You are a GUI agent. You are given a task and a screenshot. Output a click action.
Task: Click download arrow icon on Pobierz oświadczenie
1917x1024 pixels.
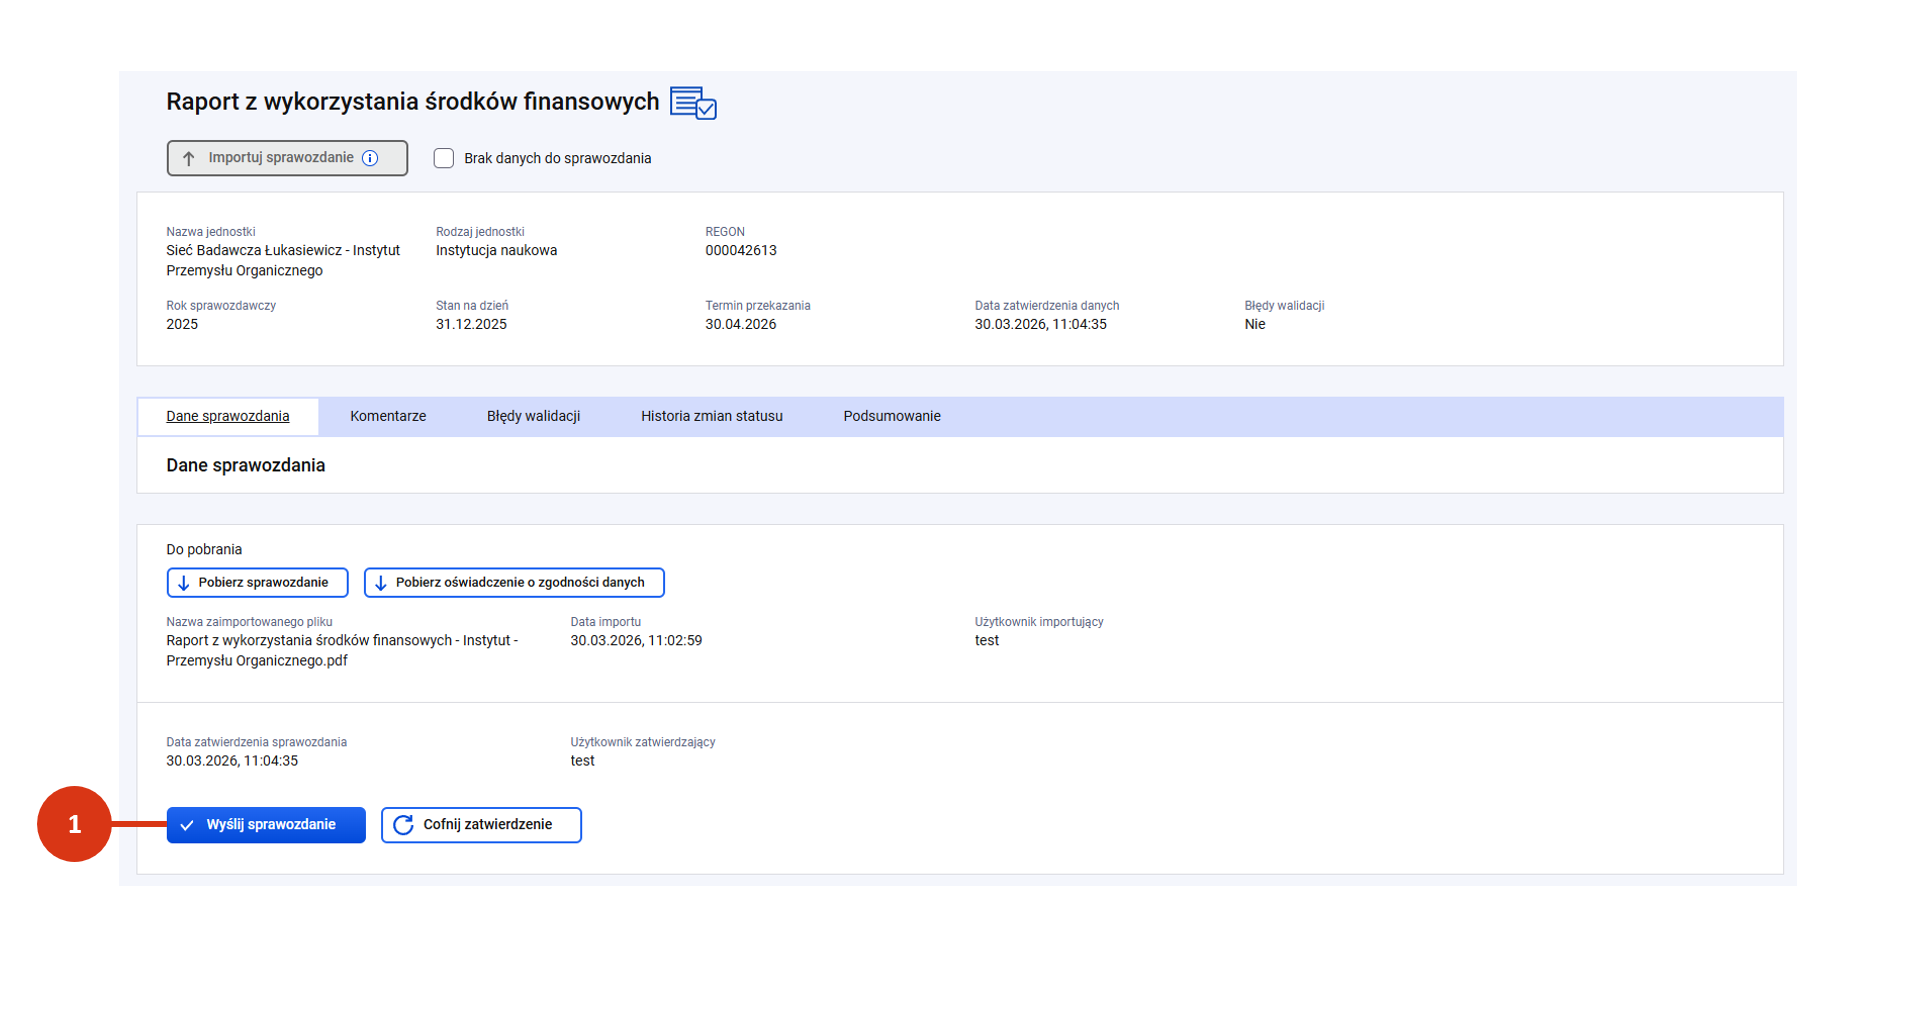click(381, 583)
